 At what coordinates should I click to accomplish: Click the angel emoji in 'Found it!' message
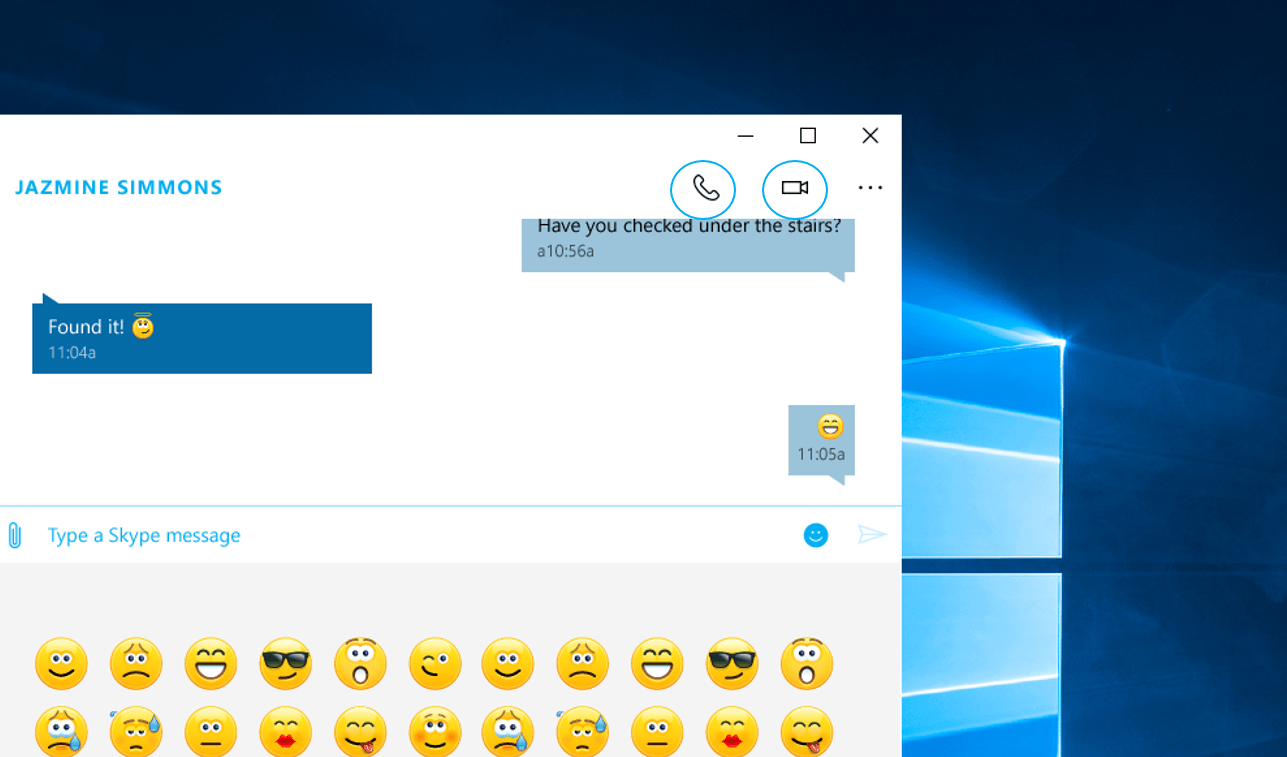143,326
